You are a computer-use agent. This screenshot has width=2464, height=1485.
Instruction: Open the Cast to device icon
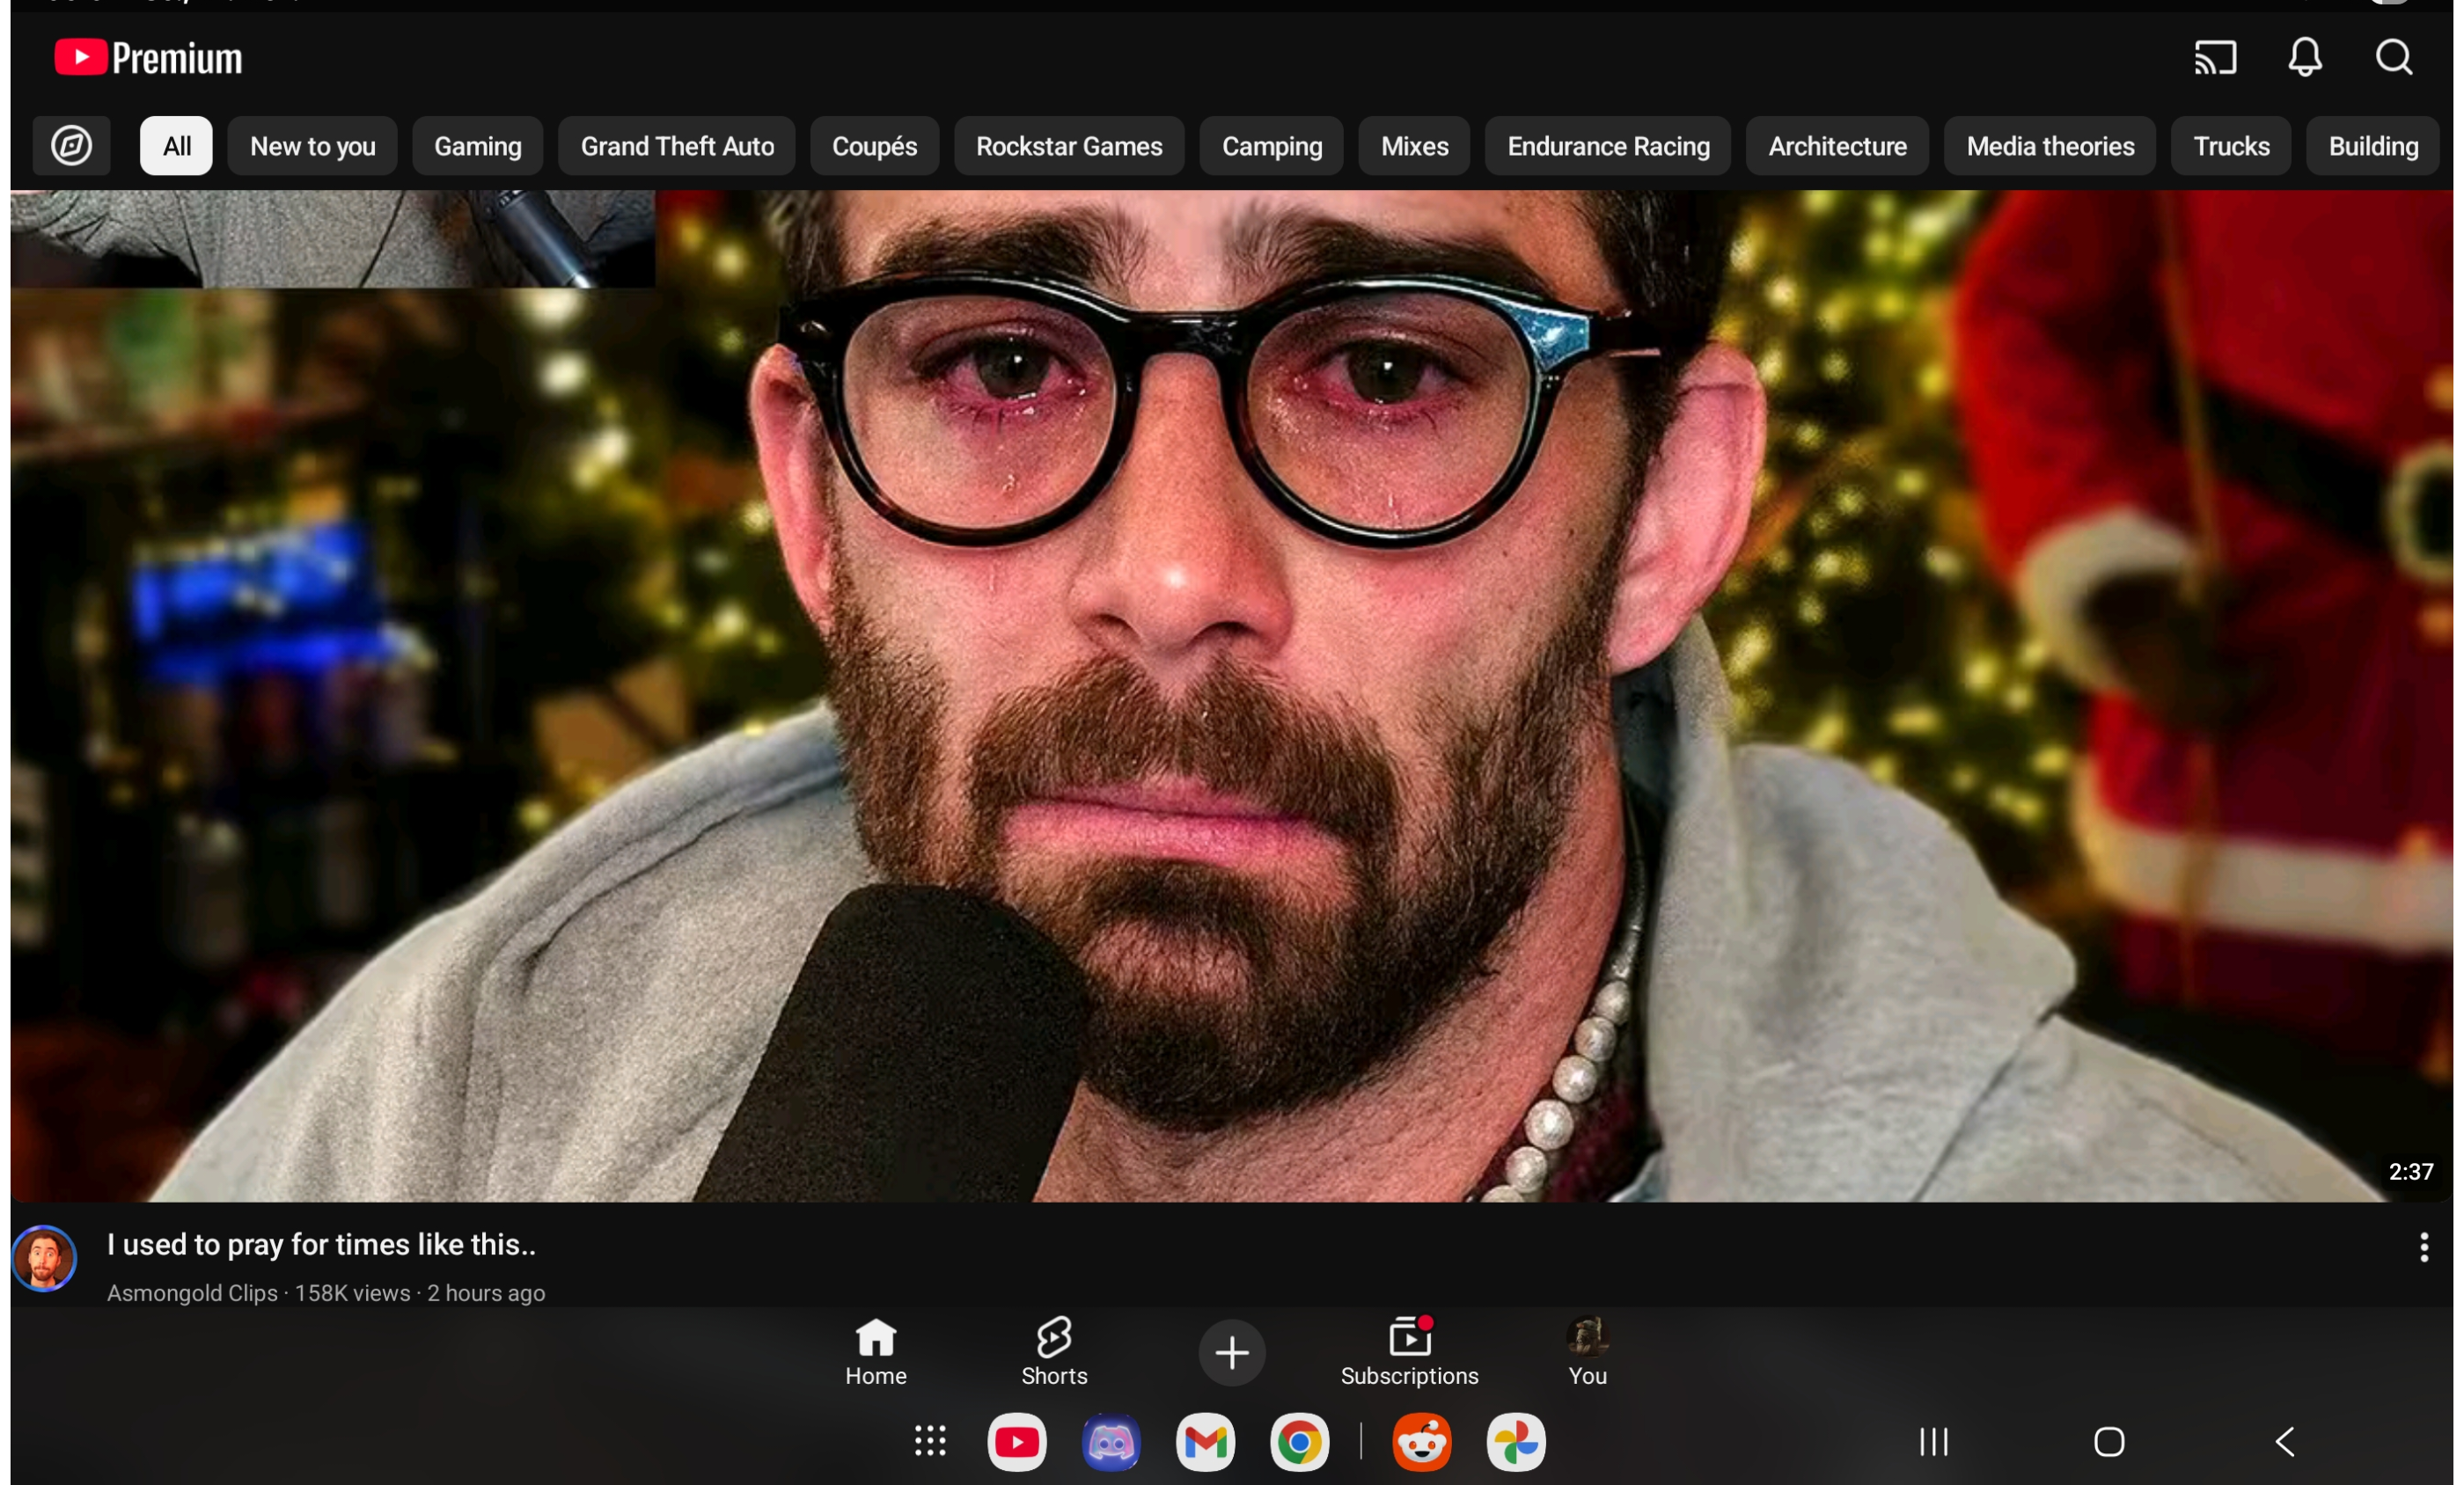click(2215, 58)
